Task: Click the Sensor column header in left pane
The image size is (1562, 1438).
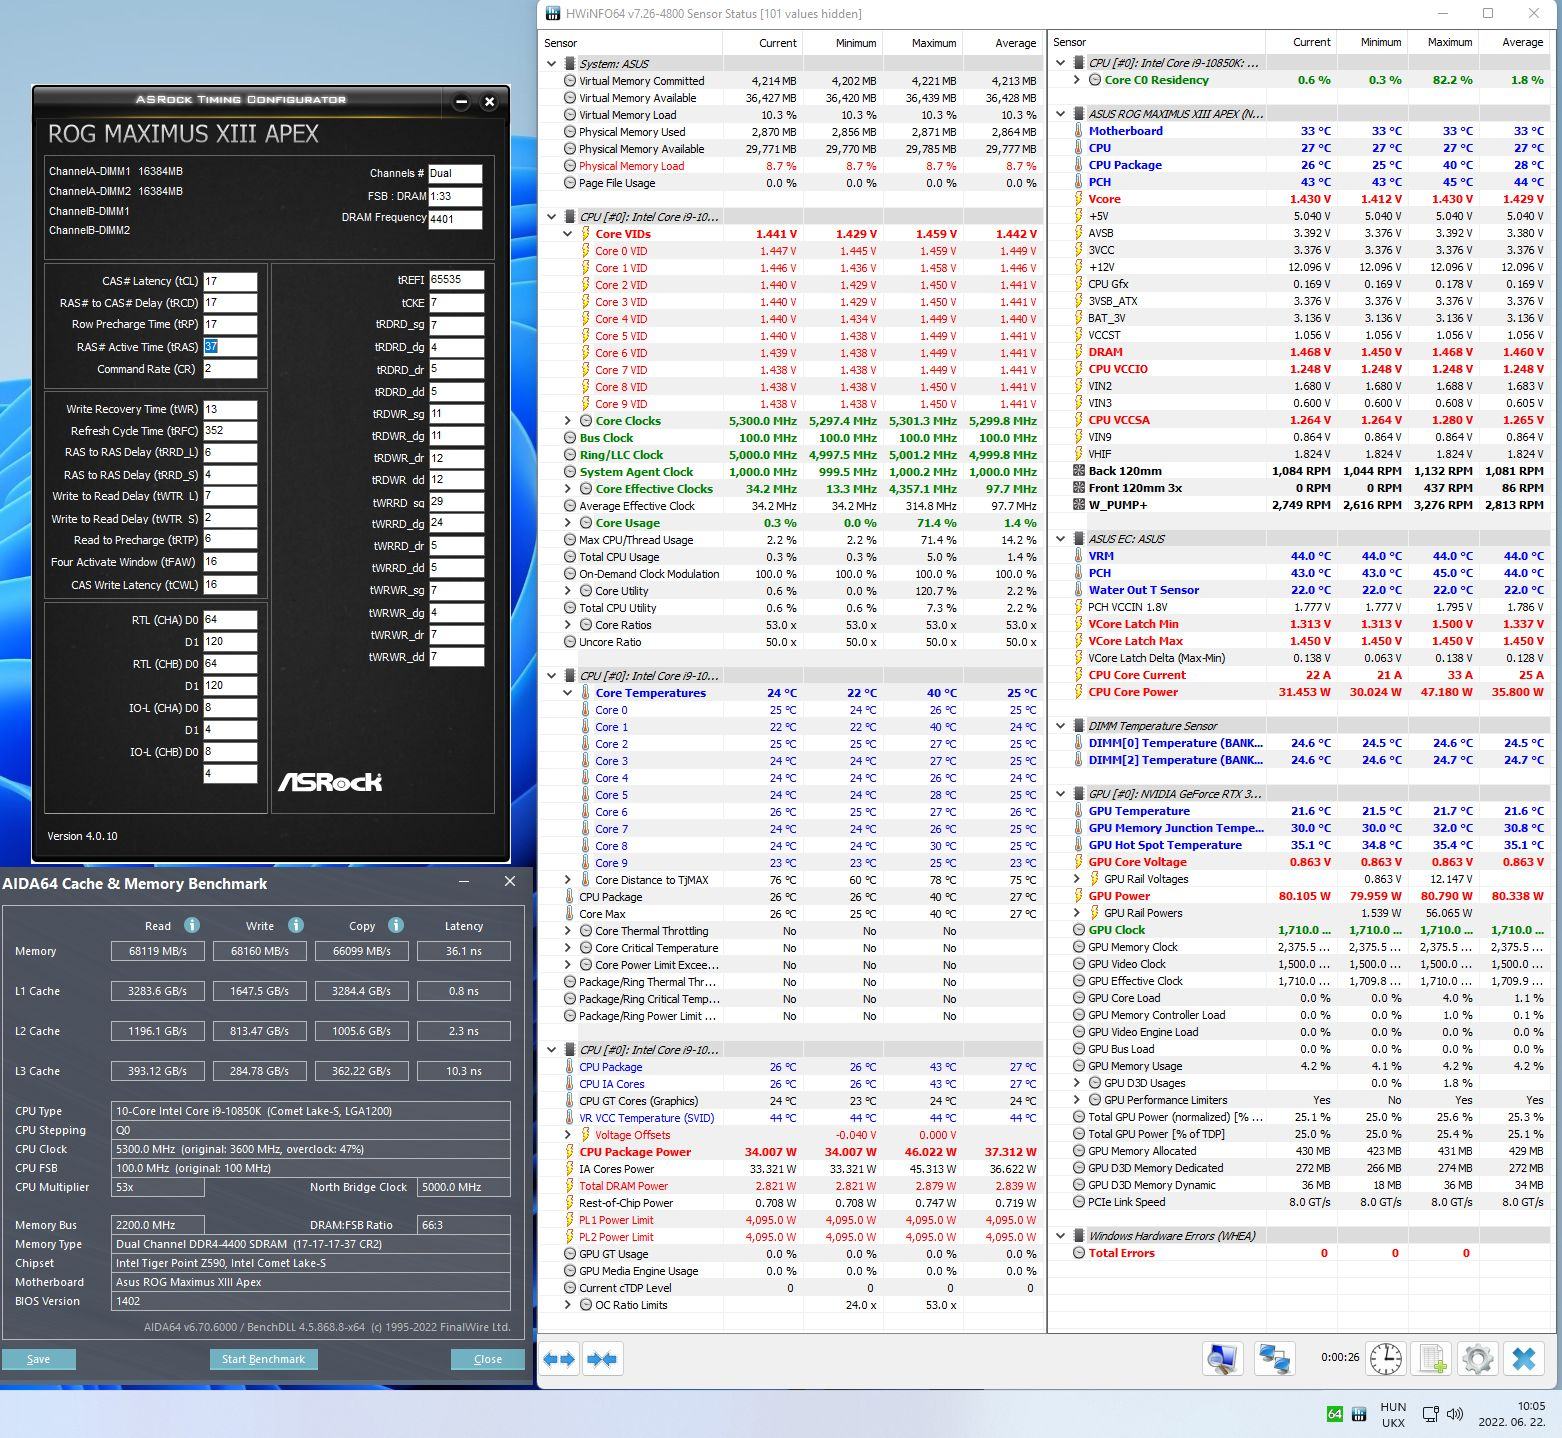Action: click(x=630, y=43)
